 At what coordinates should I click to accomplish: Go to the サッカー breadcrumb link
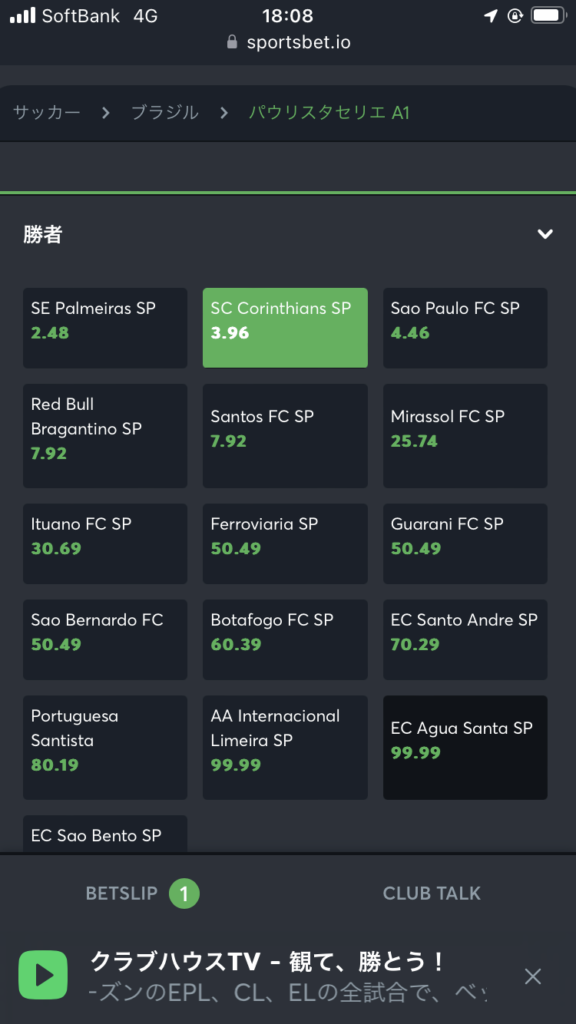[x=47, y=112]
